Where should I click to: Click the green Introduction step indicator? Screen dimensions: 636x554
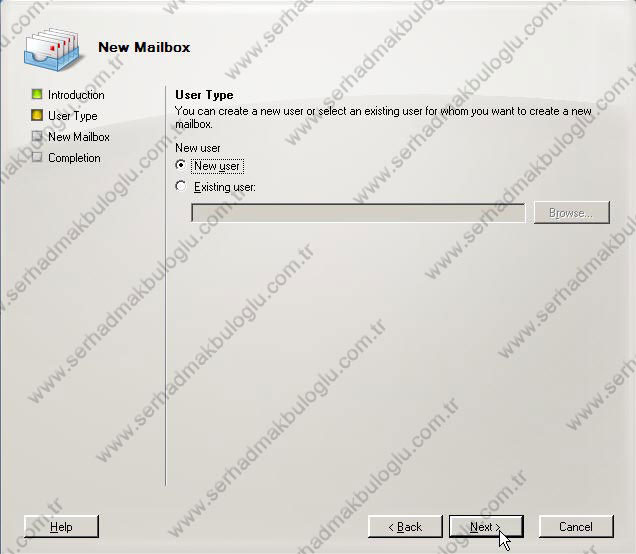37,94
